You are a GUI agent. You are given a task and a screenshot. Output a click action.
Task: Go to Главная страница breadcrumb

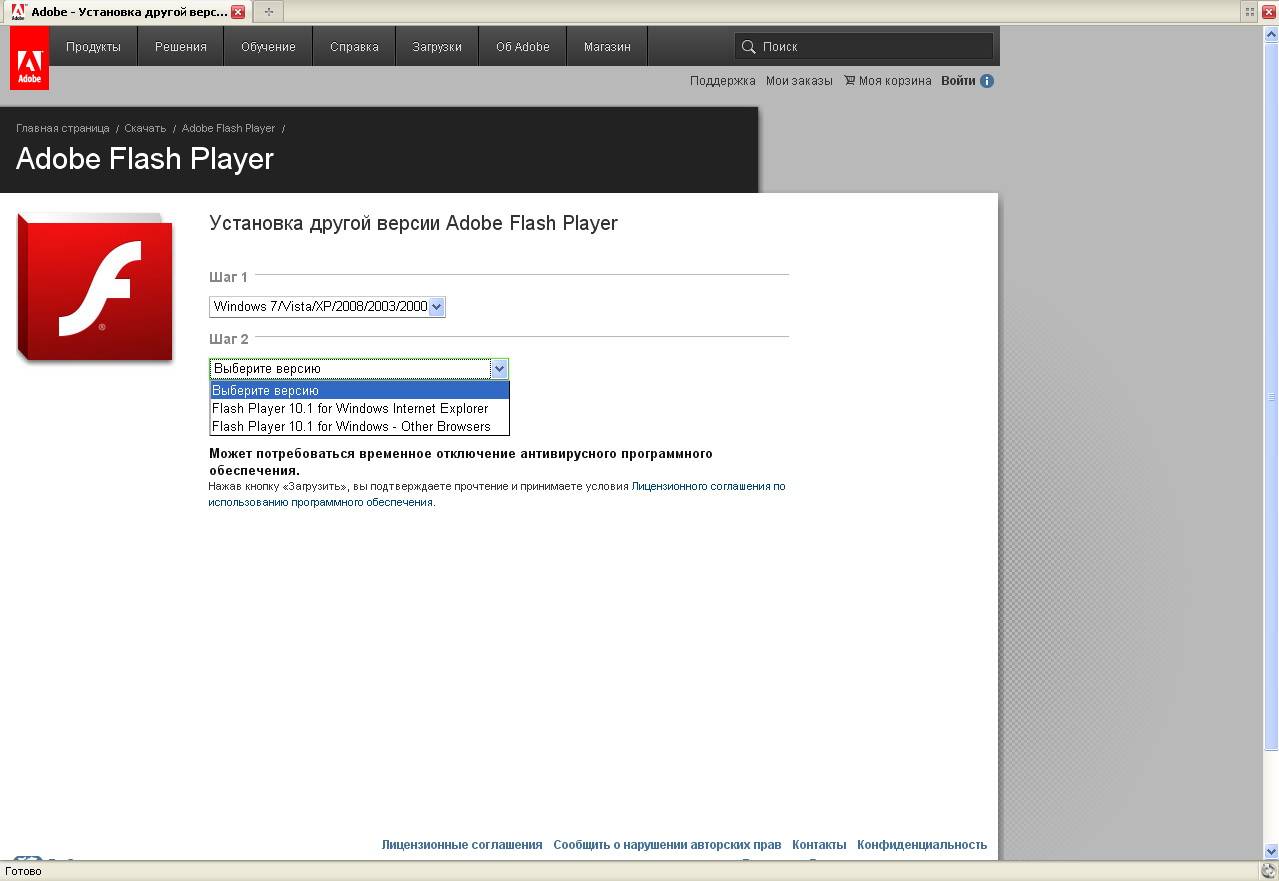pyautogui.click(x=63, y=128)
